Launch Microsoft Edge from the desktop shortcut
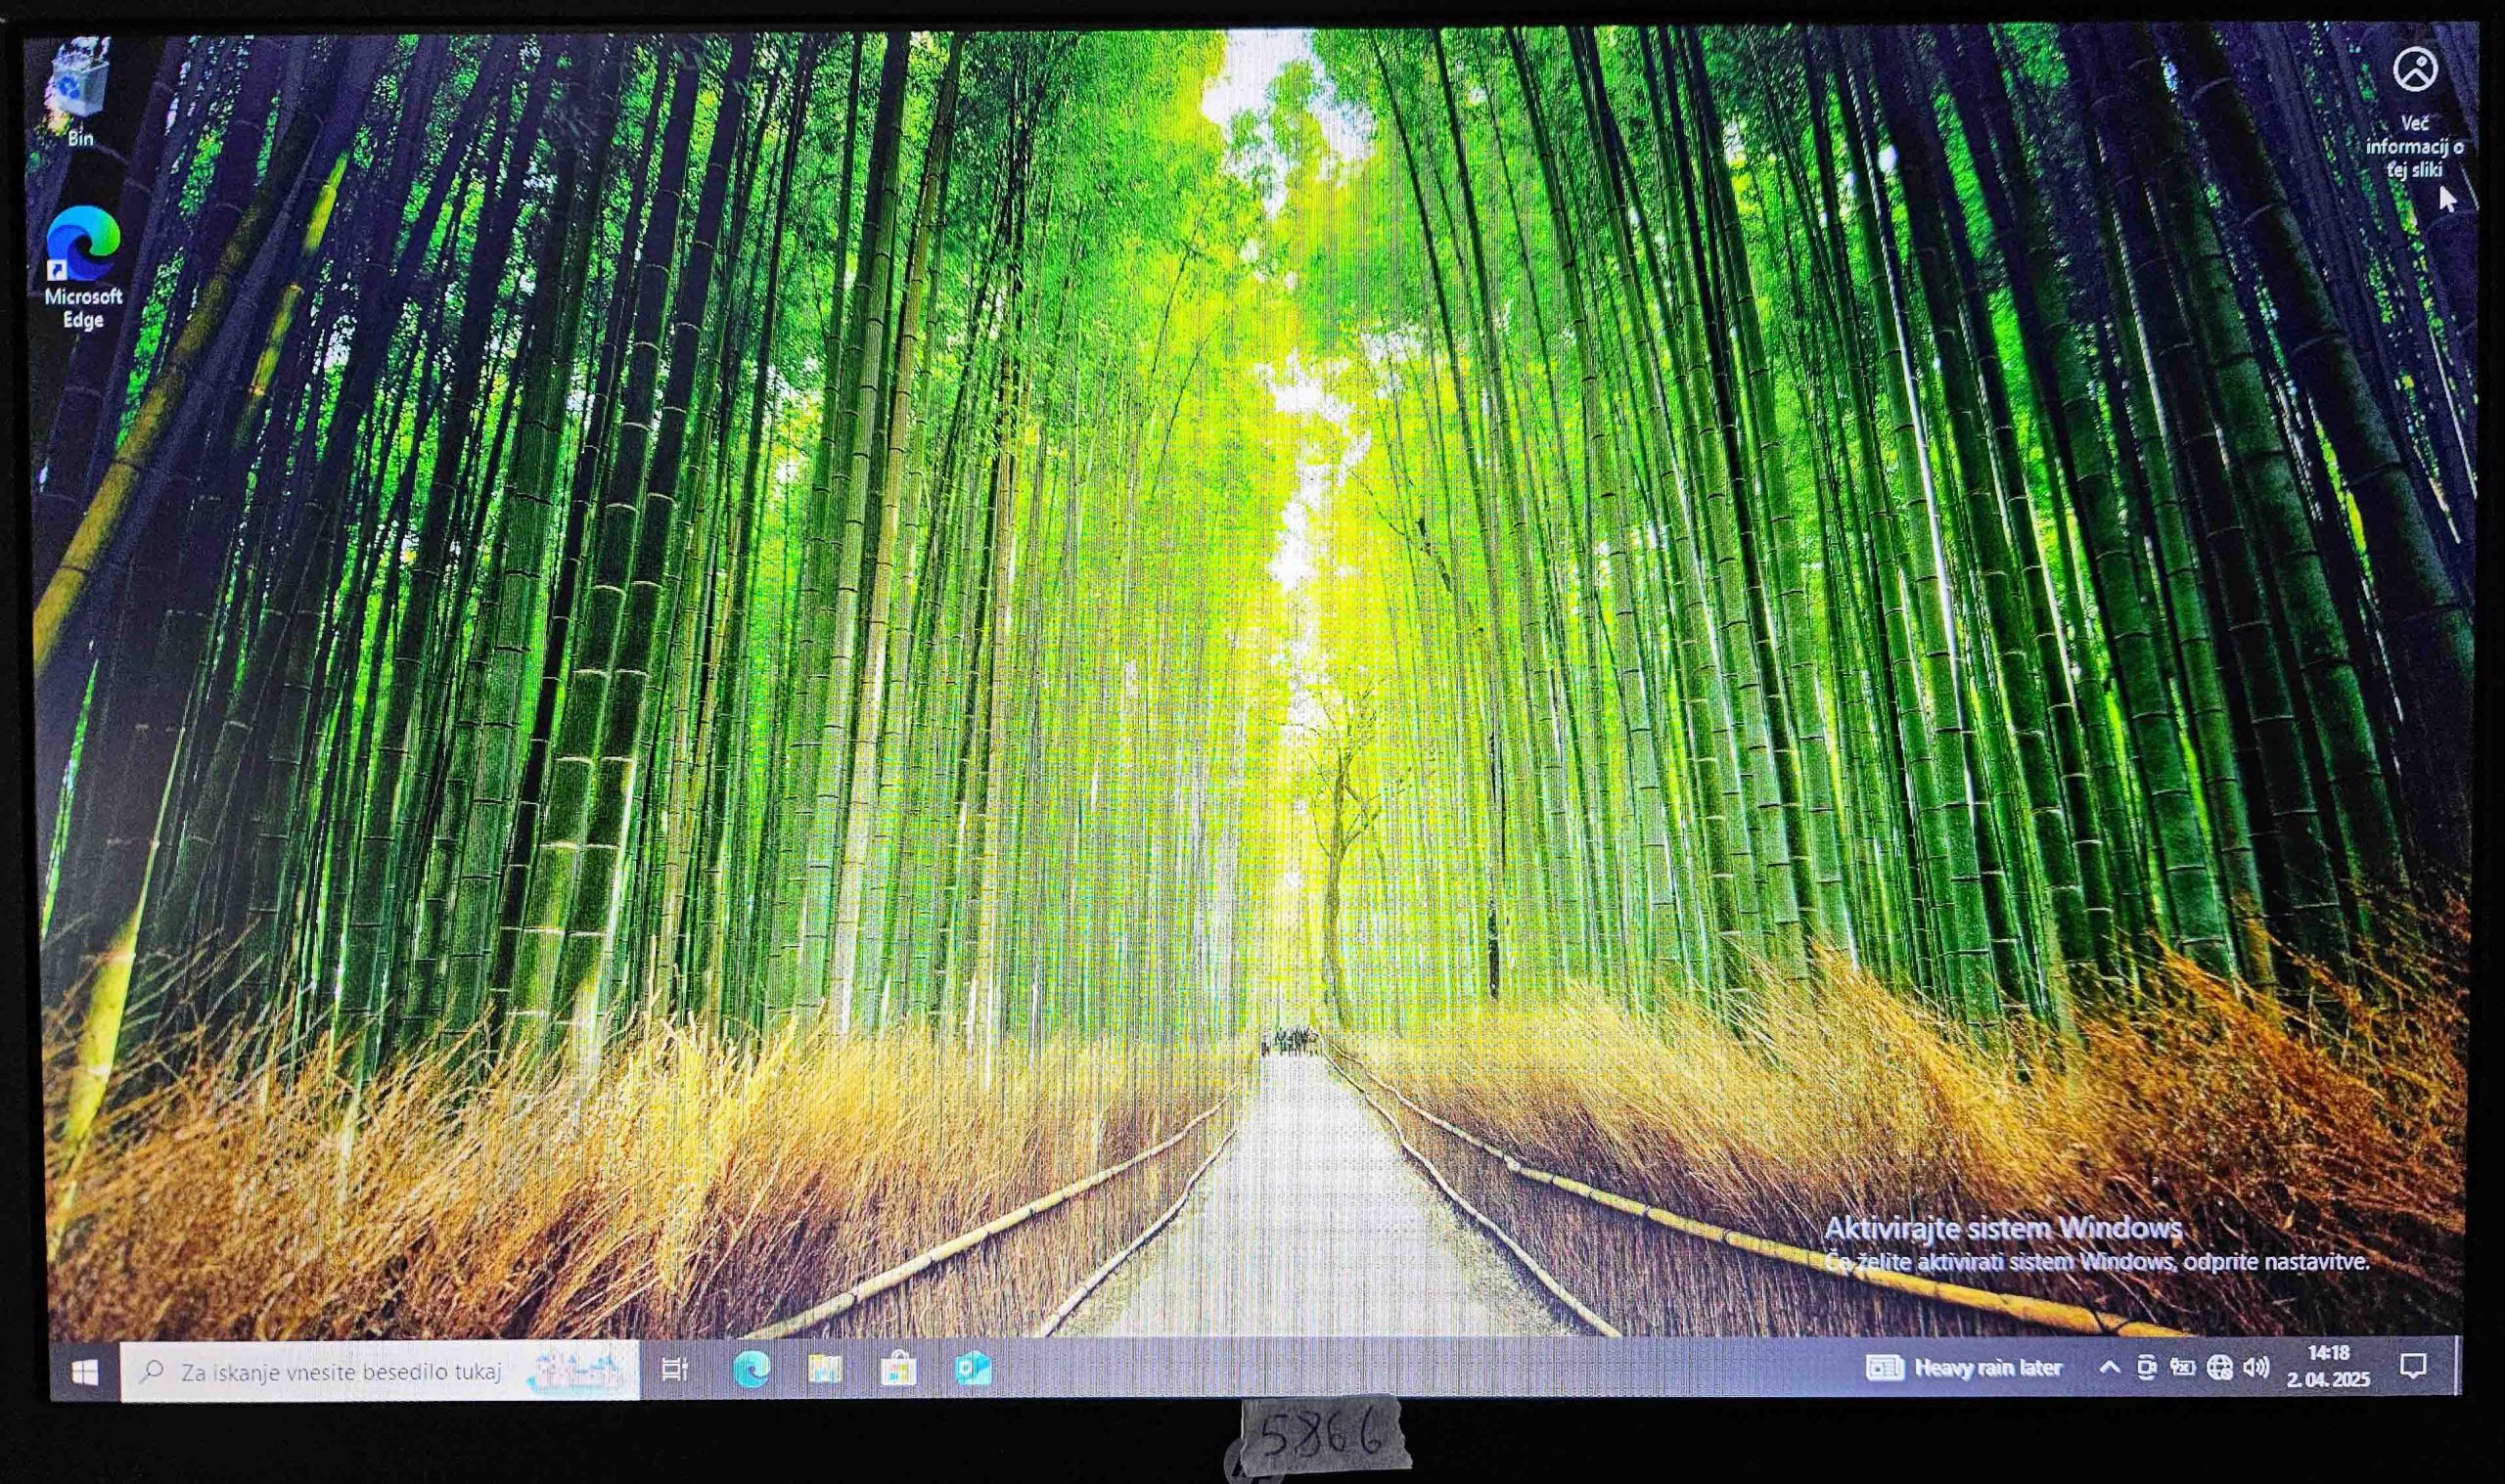Screen dimensions: 2505x1484 click(x=85, y=245)
